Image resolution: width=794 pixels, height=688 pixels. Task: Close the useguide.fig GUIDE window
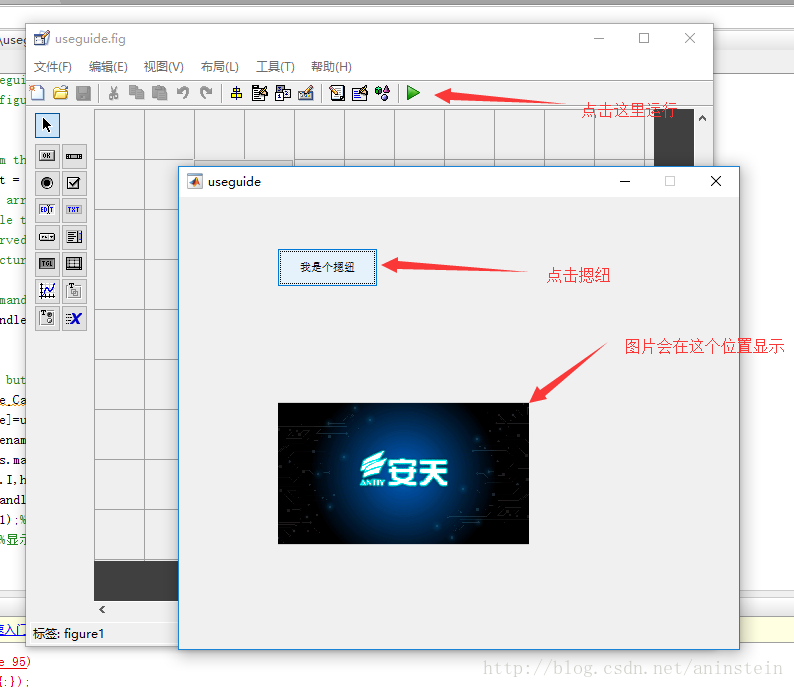pyautogui.click(x=690, y=38)
